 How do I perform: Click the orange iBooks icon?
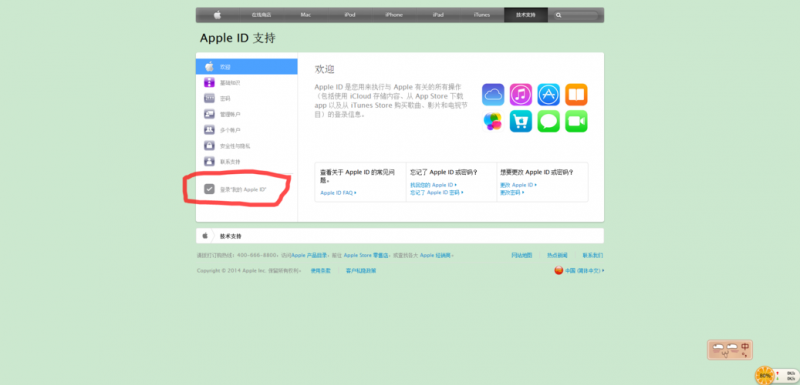[x=576, y=94]
